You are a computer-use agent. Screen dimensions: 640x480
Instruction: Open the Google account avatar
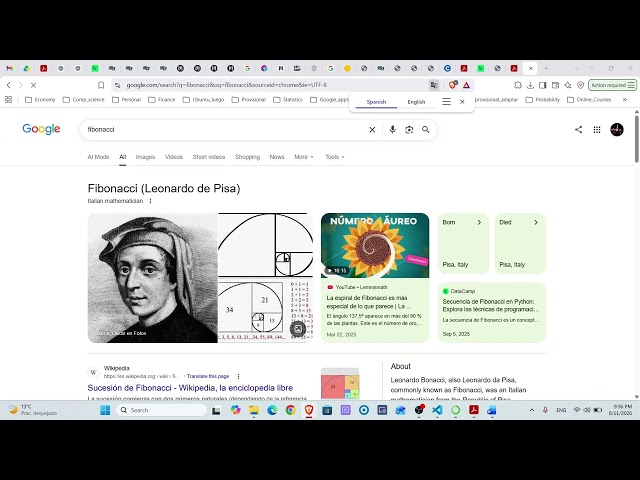(x=617, y=129)
